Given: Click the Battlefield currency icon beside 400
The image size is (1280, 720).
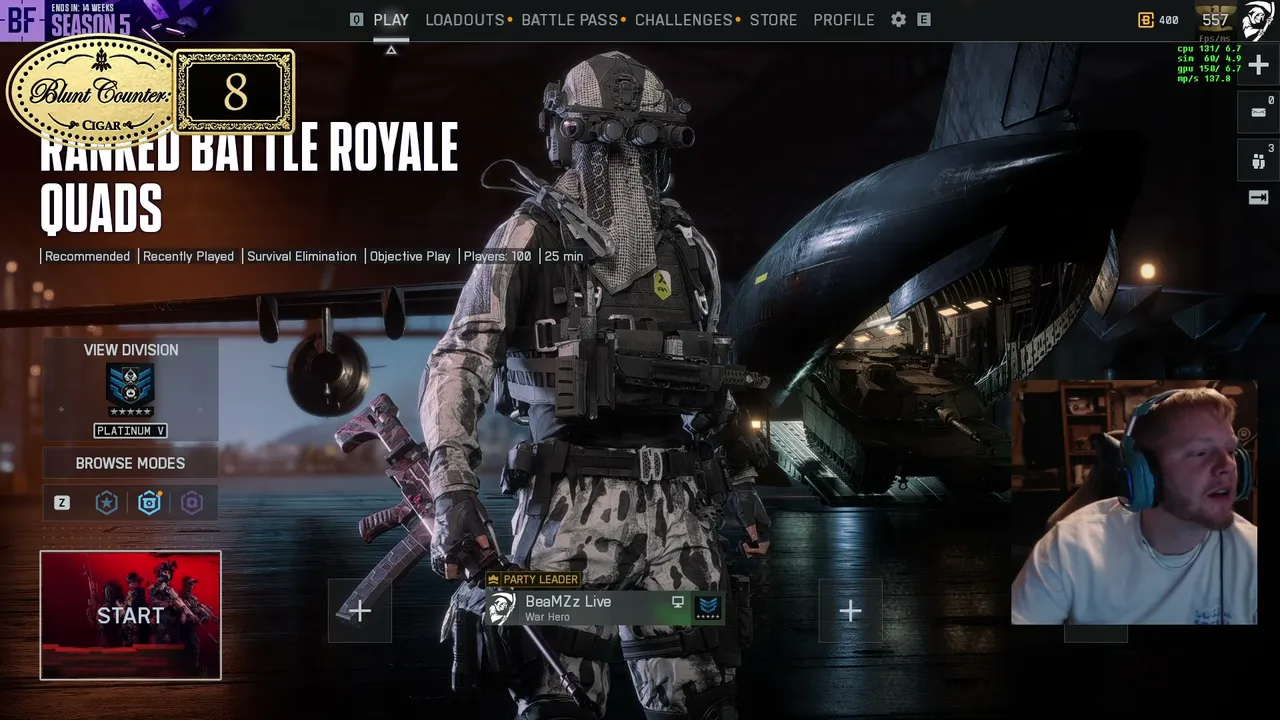Looking at the screenshot, I should (1146, 20).
